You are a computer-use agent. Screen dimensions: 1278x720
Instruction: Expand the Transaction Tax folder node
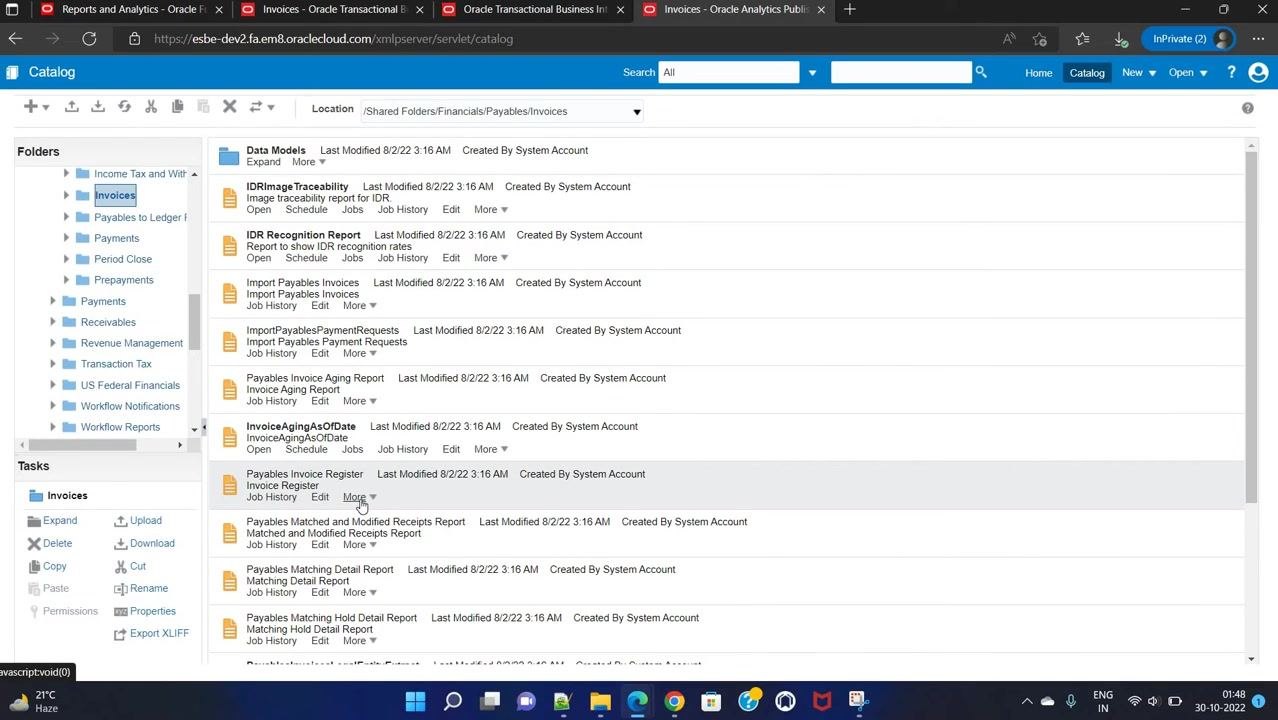click(53, 364)
